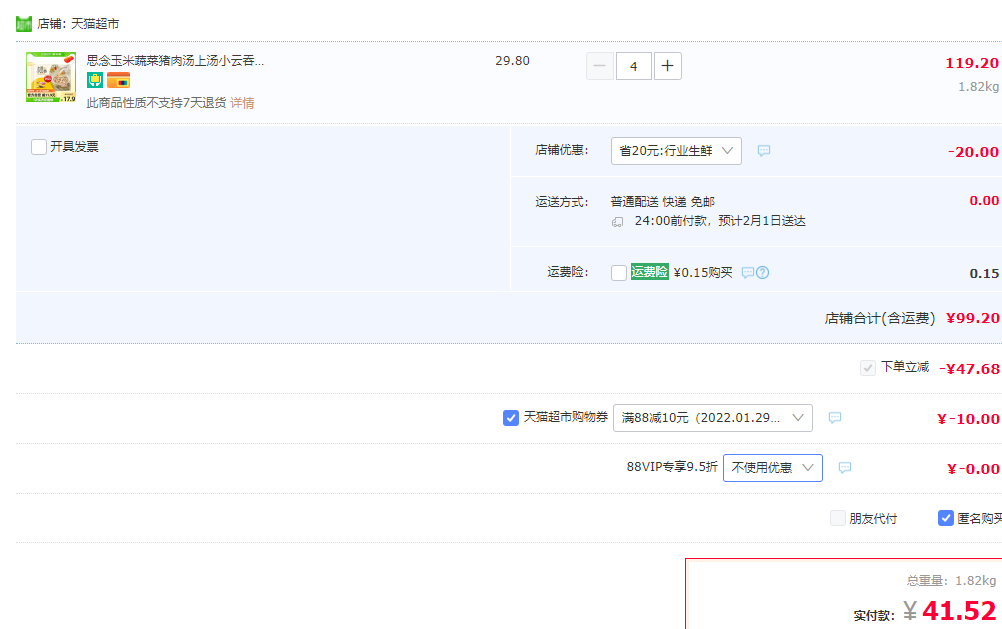Decrease quantity with the minus button

click(600, 66)
